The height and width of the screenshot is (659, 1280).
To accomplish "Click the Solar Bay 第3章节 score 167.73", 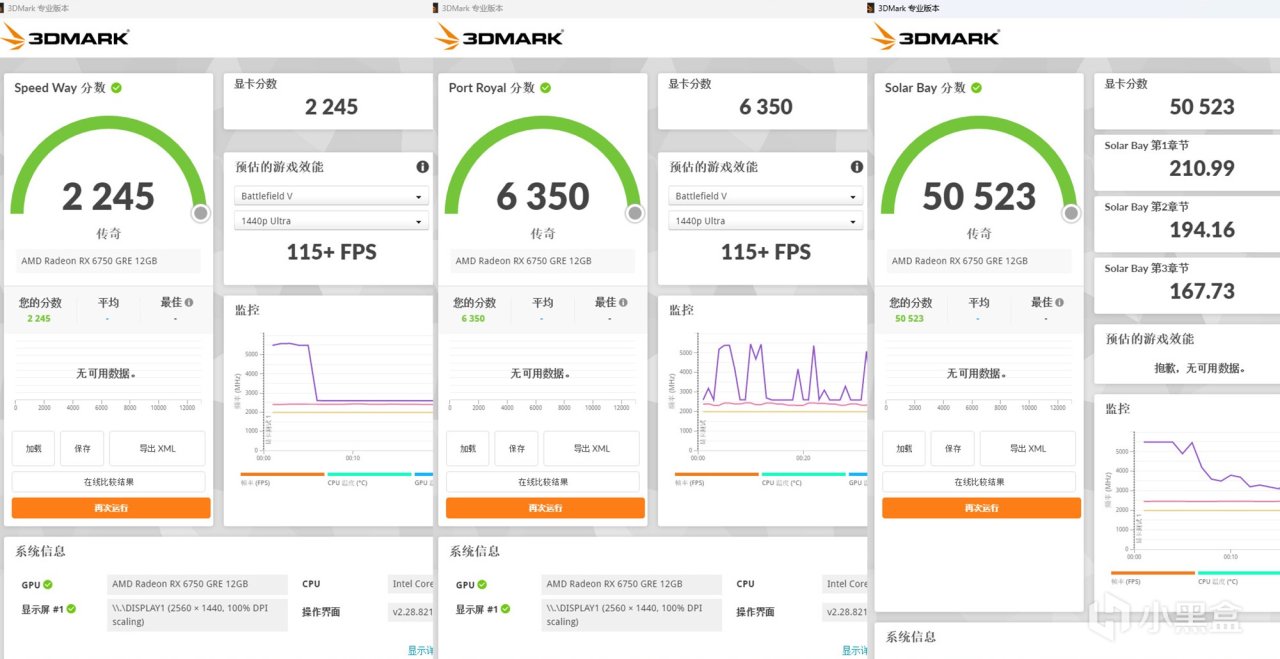I will coord(1202,292).
